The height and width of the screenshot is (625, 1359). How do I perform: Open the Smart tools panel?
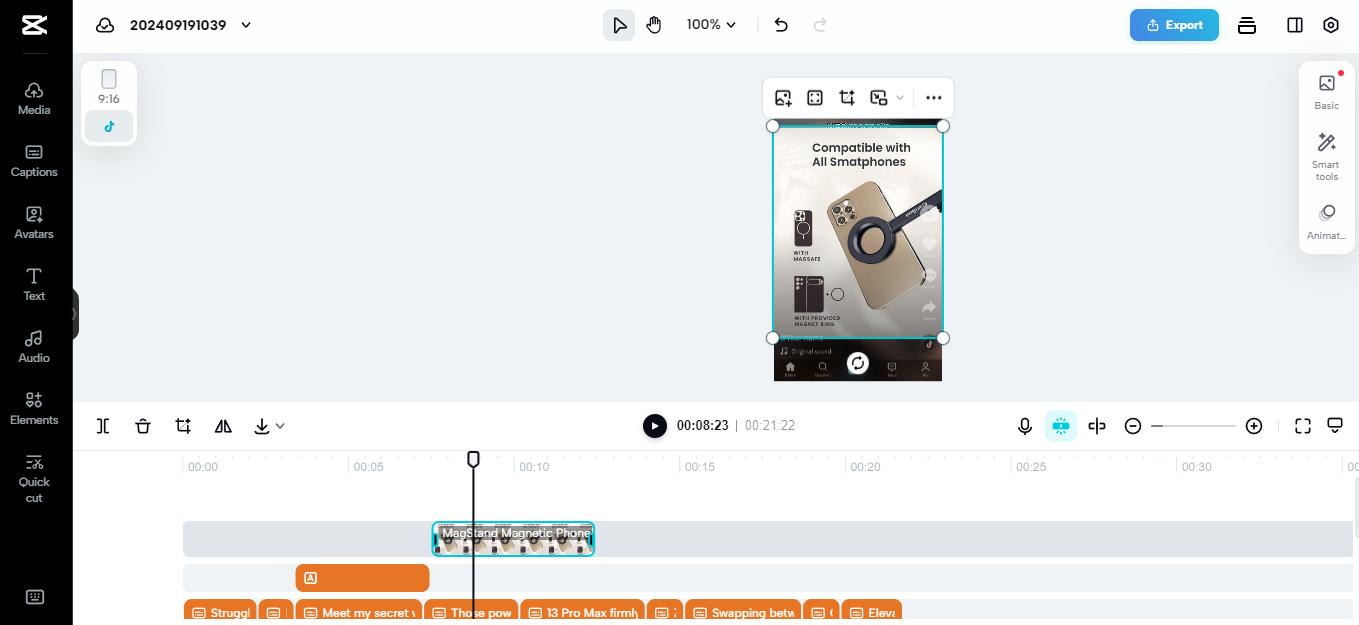pos(1327,156)
